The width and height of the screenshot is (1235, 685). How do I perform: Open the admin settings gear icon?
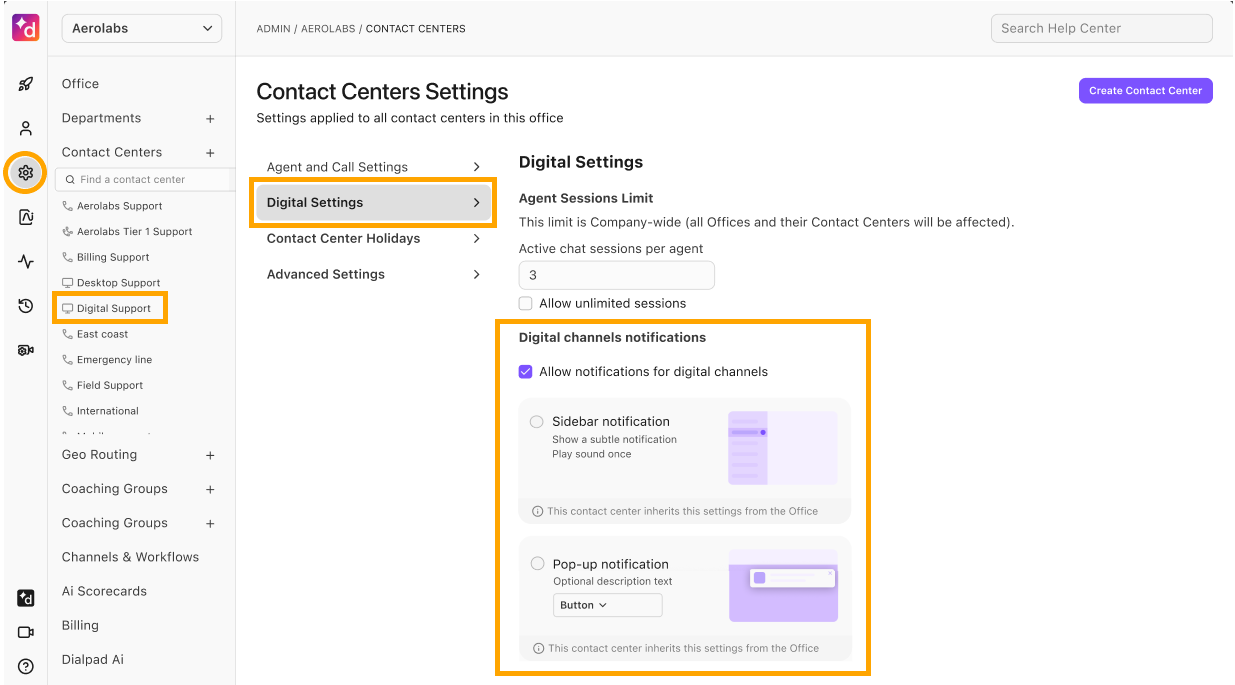click(26, 173)
